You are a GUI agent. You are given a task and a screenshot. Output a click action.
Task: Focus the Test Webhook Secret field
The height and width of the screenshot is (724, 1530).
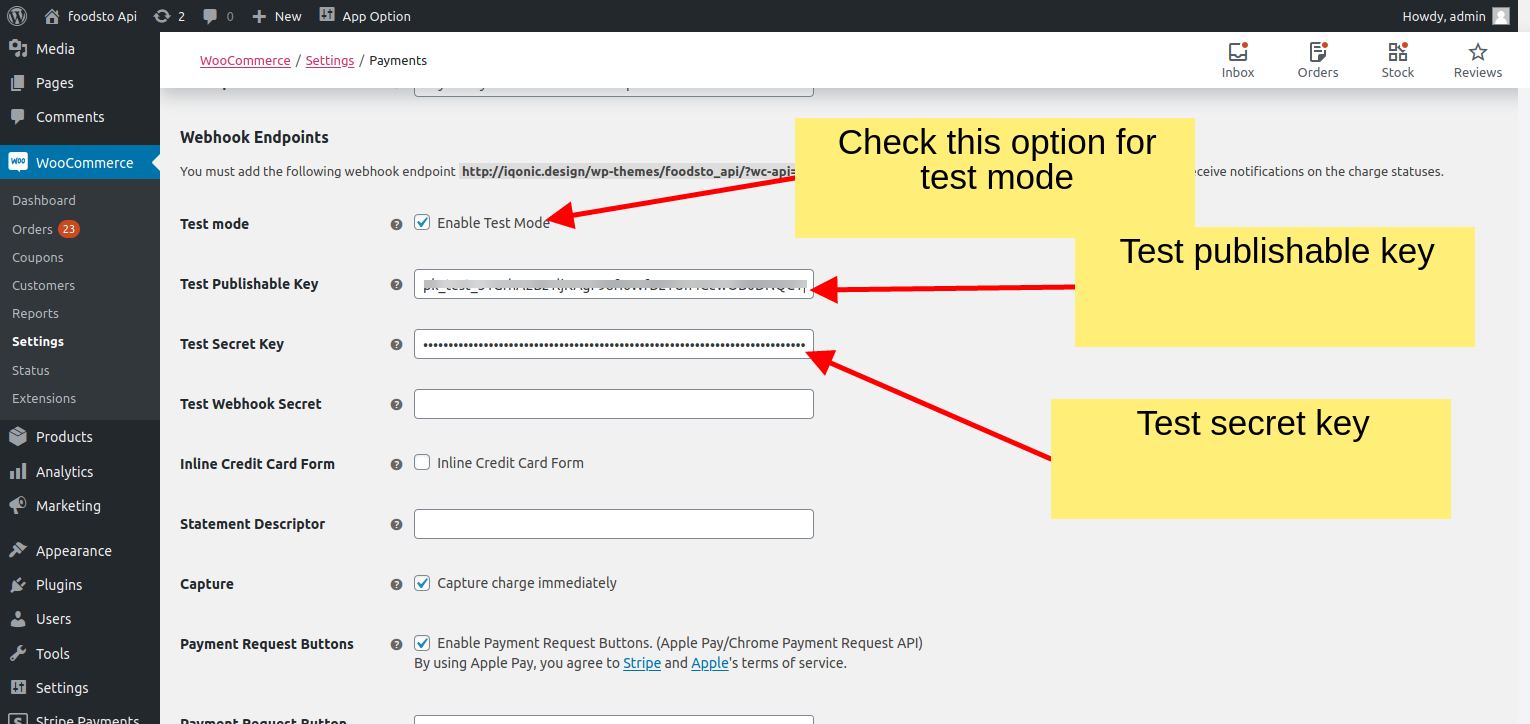(x=614, y=404)
